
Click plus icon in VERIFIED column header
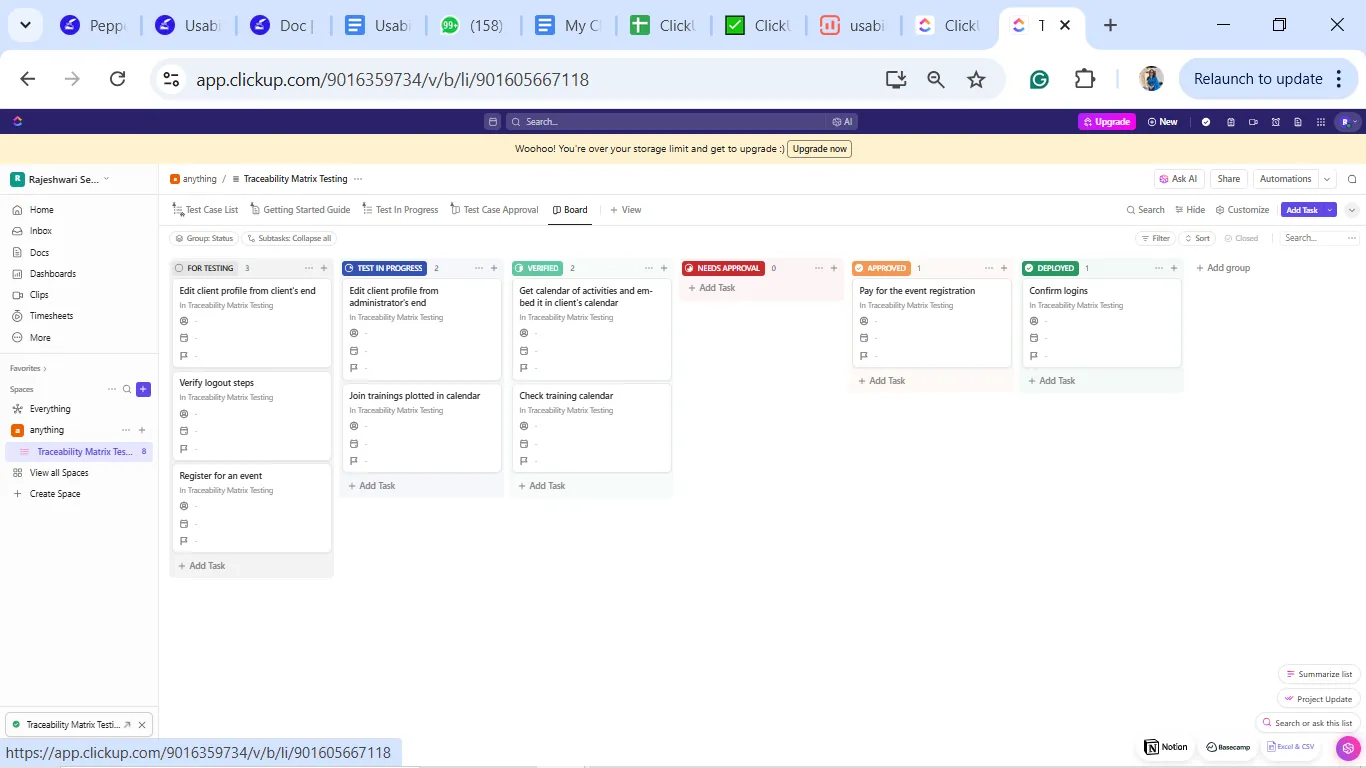click(664, 268)
